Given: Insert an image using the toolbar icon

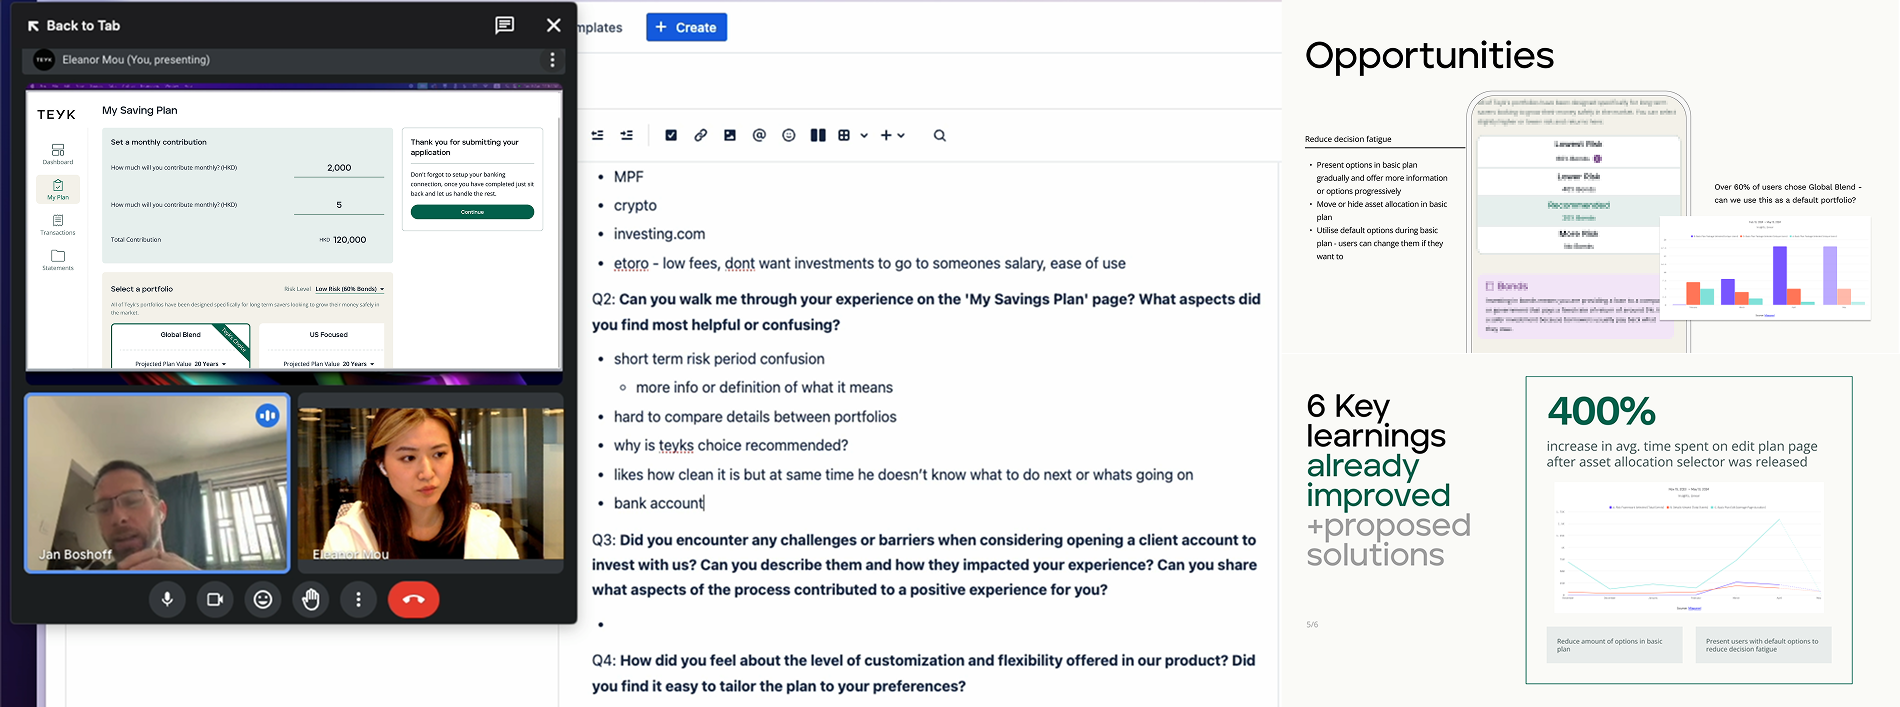Looking at the screenshot, I should coord(730,135).
